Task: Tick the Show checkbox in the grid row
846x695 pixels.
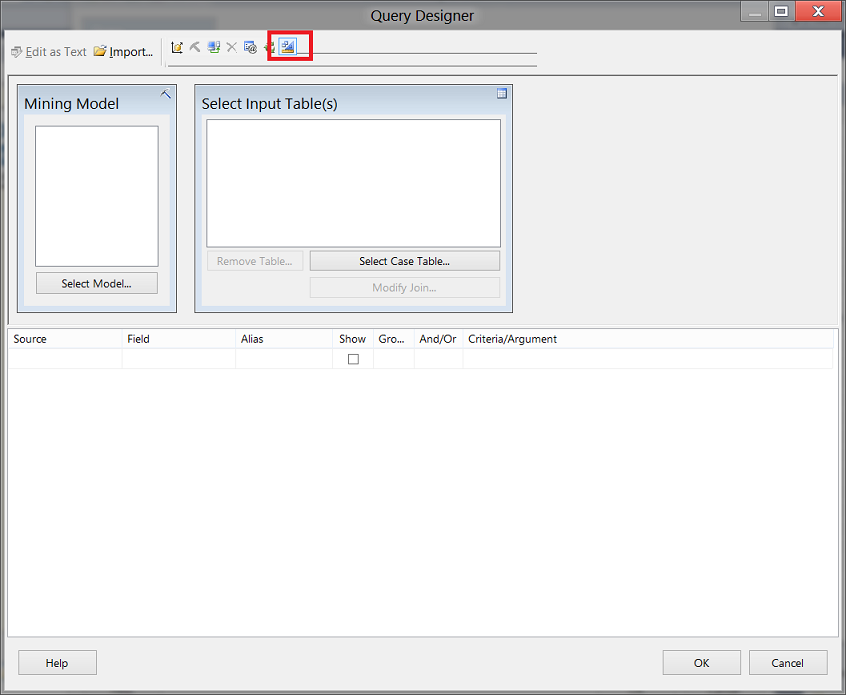Action: click(353, 359)
